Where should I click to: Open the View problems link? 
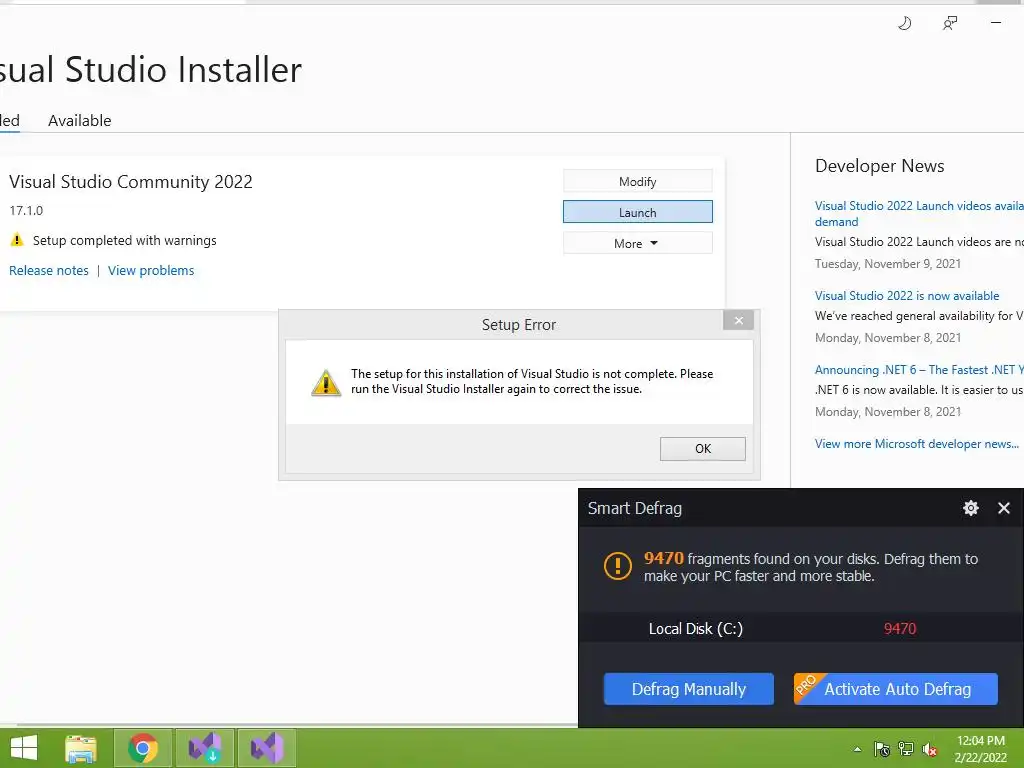151,270
